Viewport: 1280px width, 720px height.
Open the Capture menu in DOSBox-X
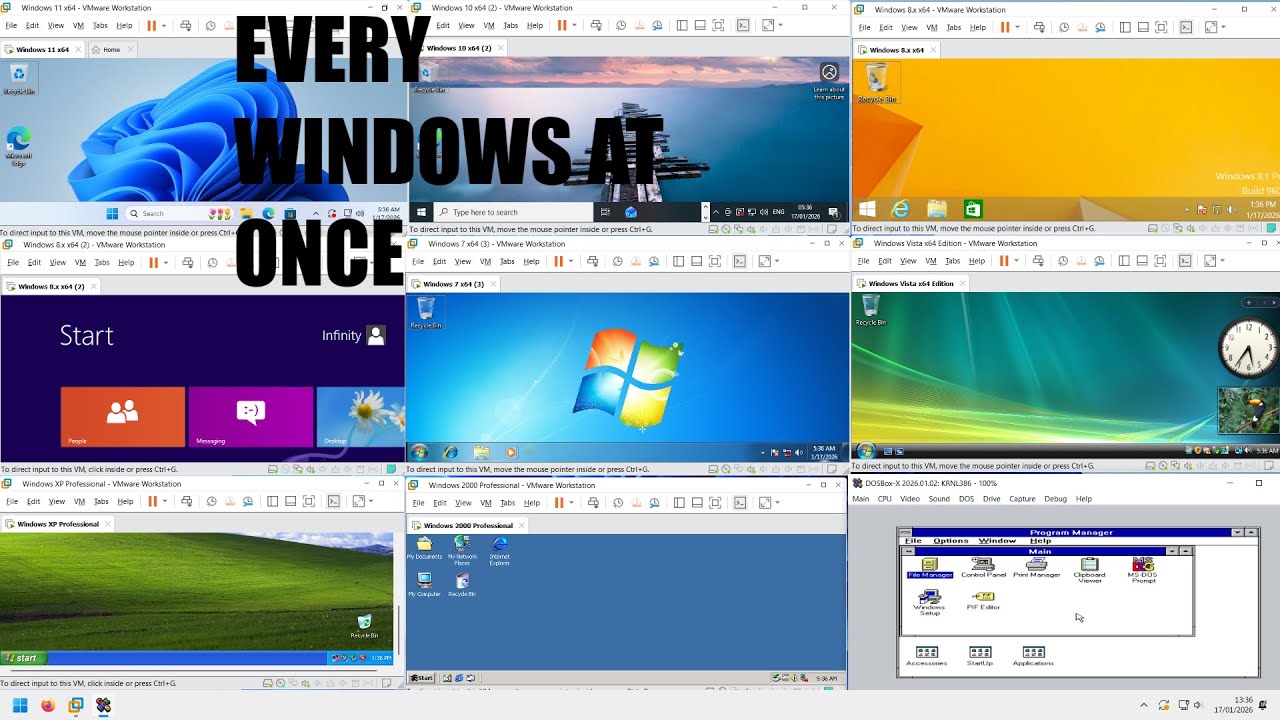pos(1022,498)
